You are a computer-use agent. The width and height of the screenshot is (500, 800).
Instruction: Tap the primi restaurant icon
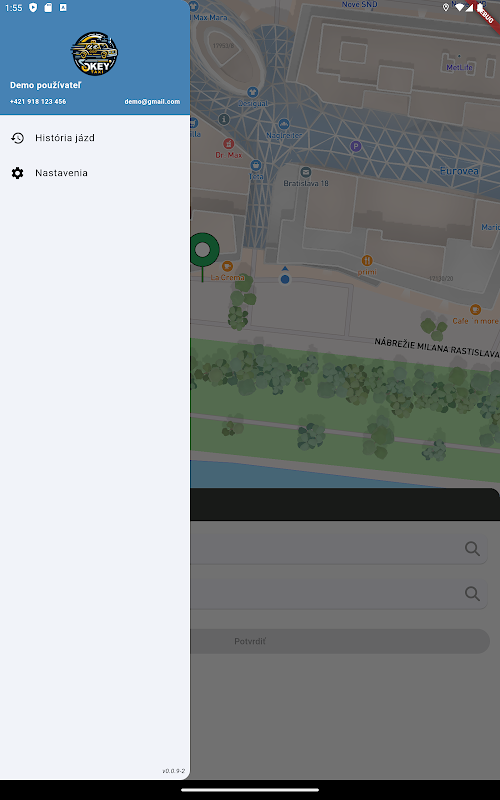[366, 261]
